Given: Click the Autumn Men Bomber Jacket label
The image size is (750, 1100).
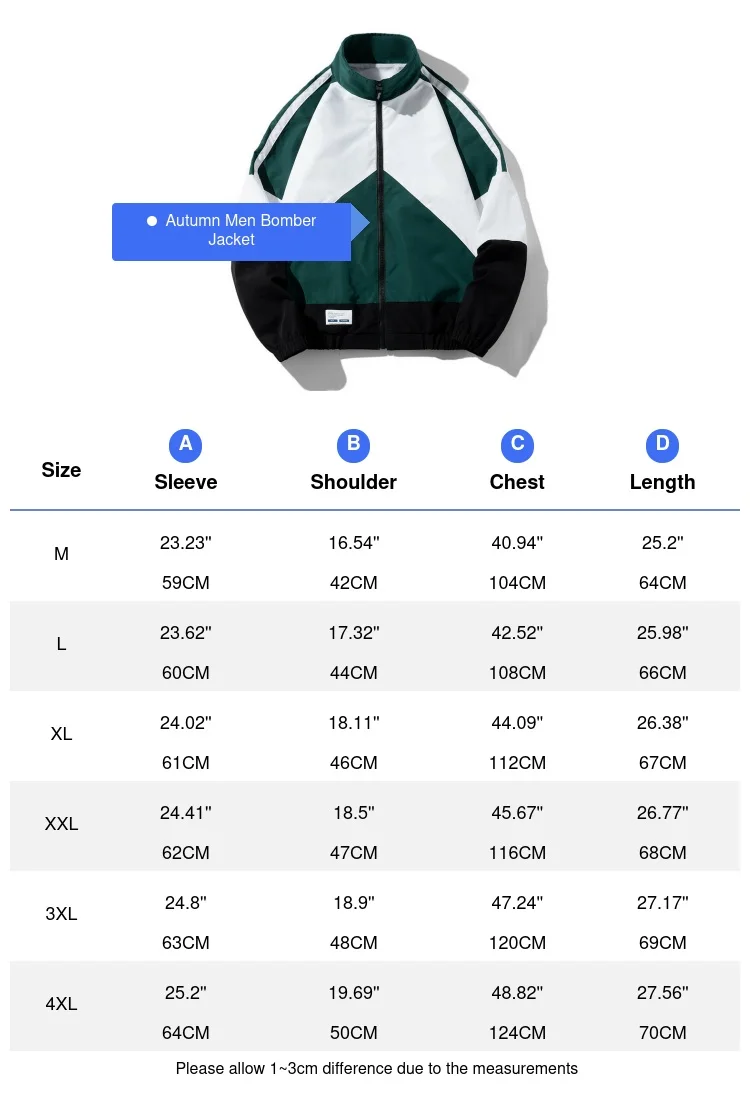Looking at the screenshot, I should click(240, 230).
